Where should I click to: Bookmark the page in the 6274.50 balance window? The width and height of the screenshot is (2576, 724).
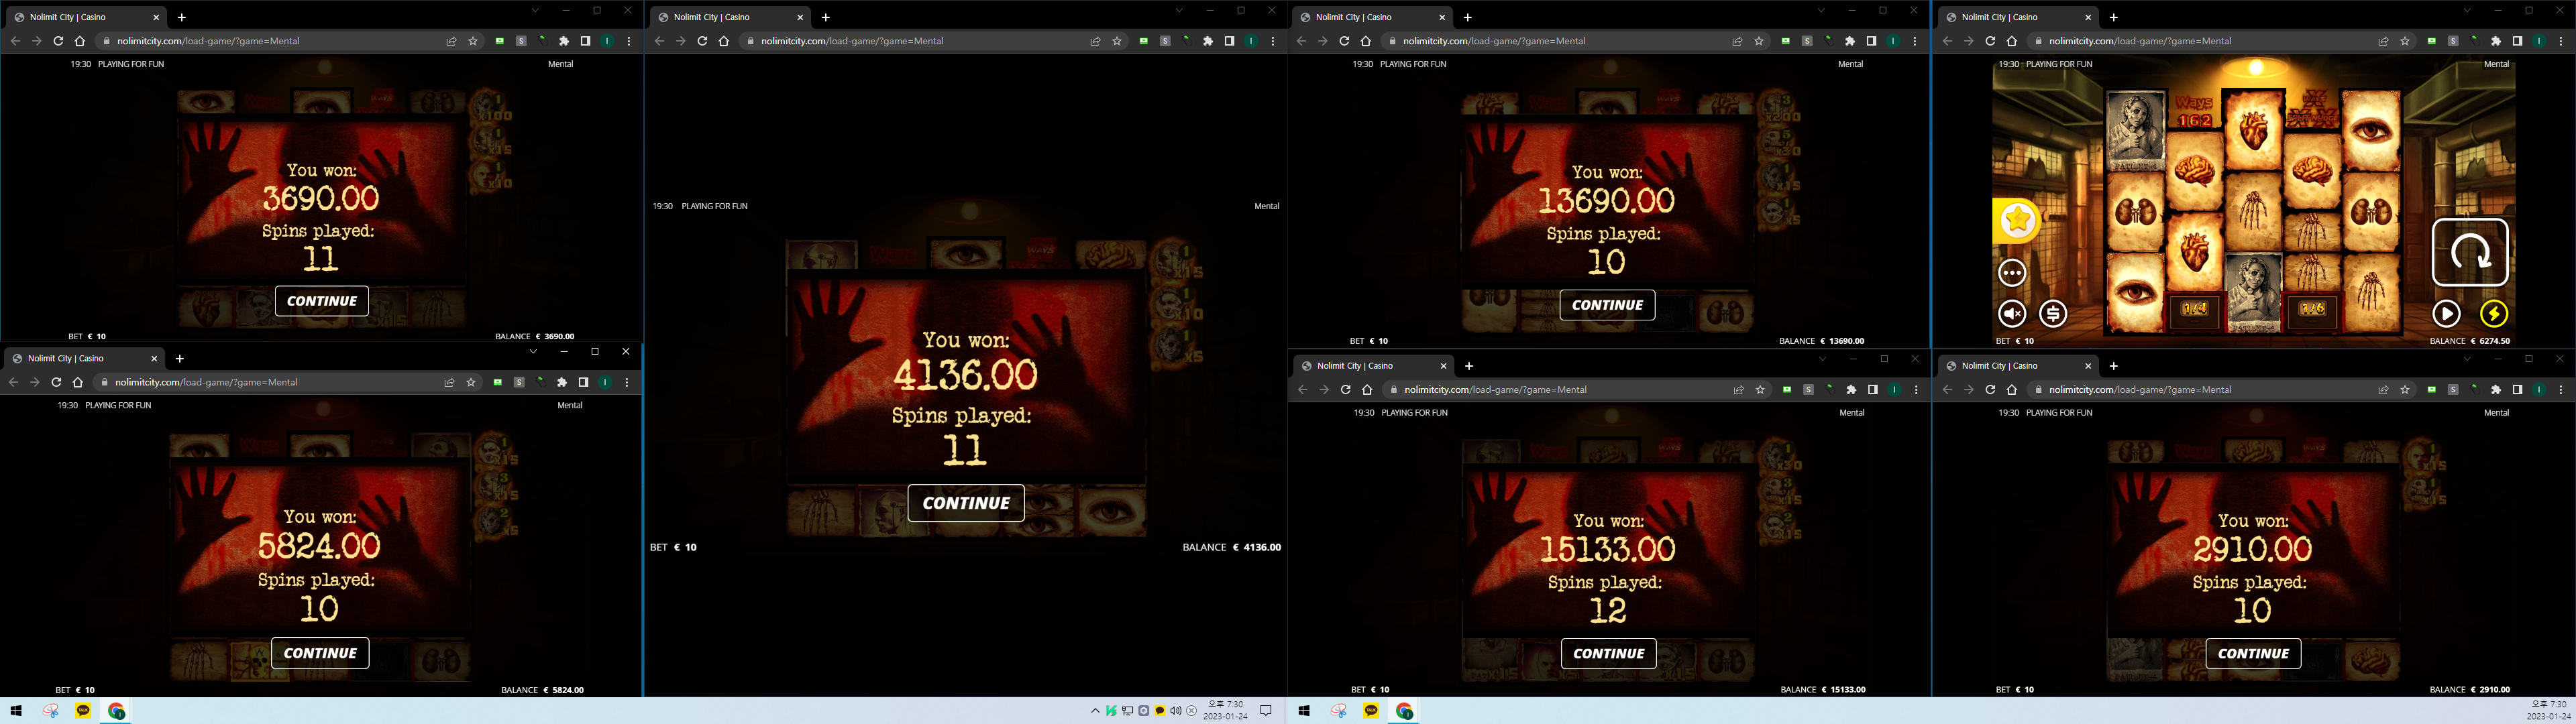point(2405,41)
